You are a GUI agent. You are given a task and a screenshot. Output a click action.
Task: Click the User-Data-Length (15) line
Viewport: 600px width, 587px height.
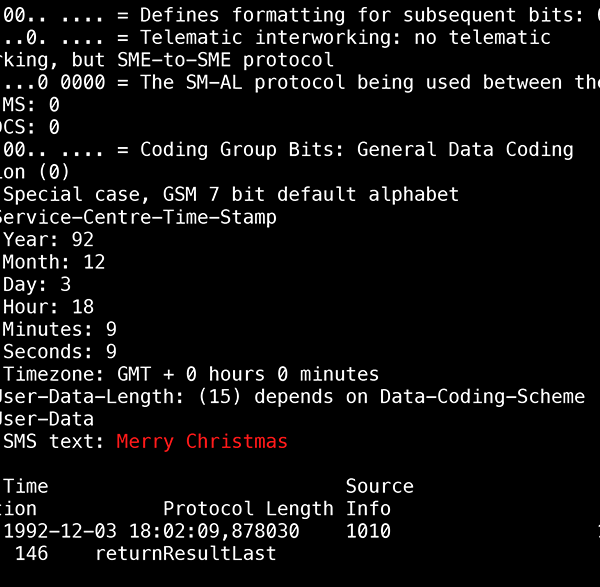[x=292, y=396]
